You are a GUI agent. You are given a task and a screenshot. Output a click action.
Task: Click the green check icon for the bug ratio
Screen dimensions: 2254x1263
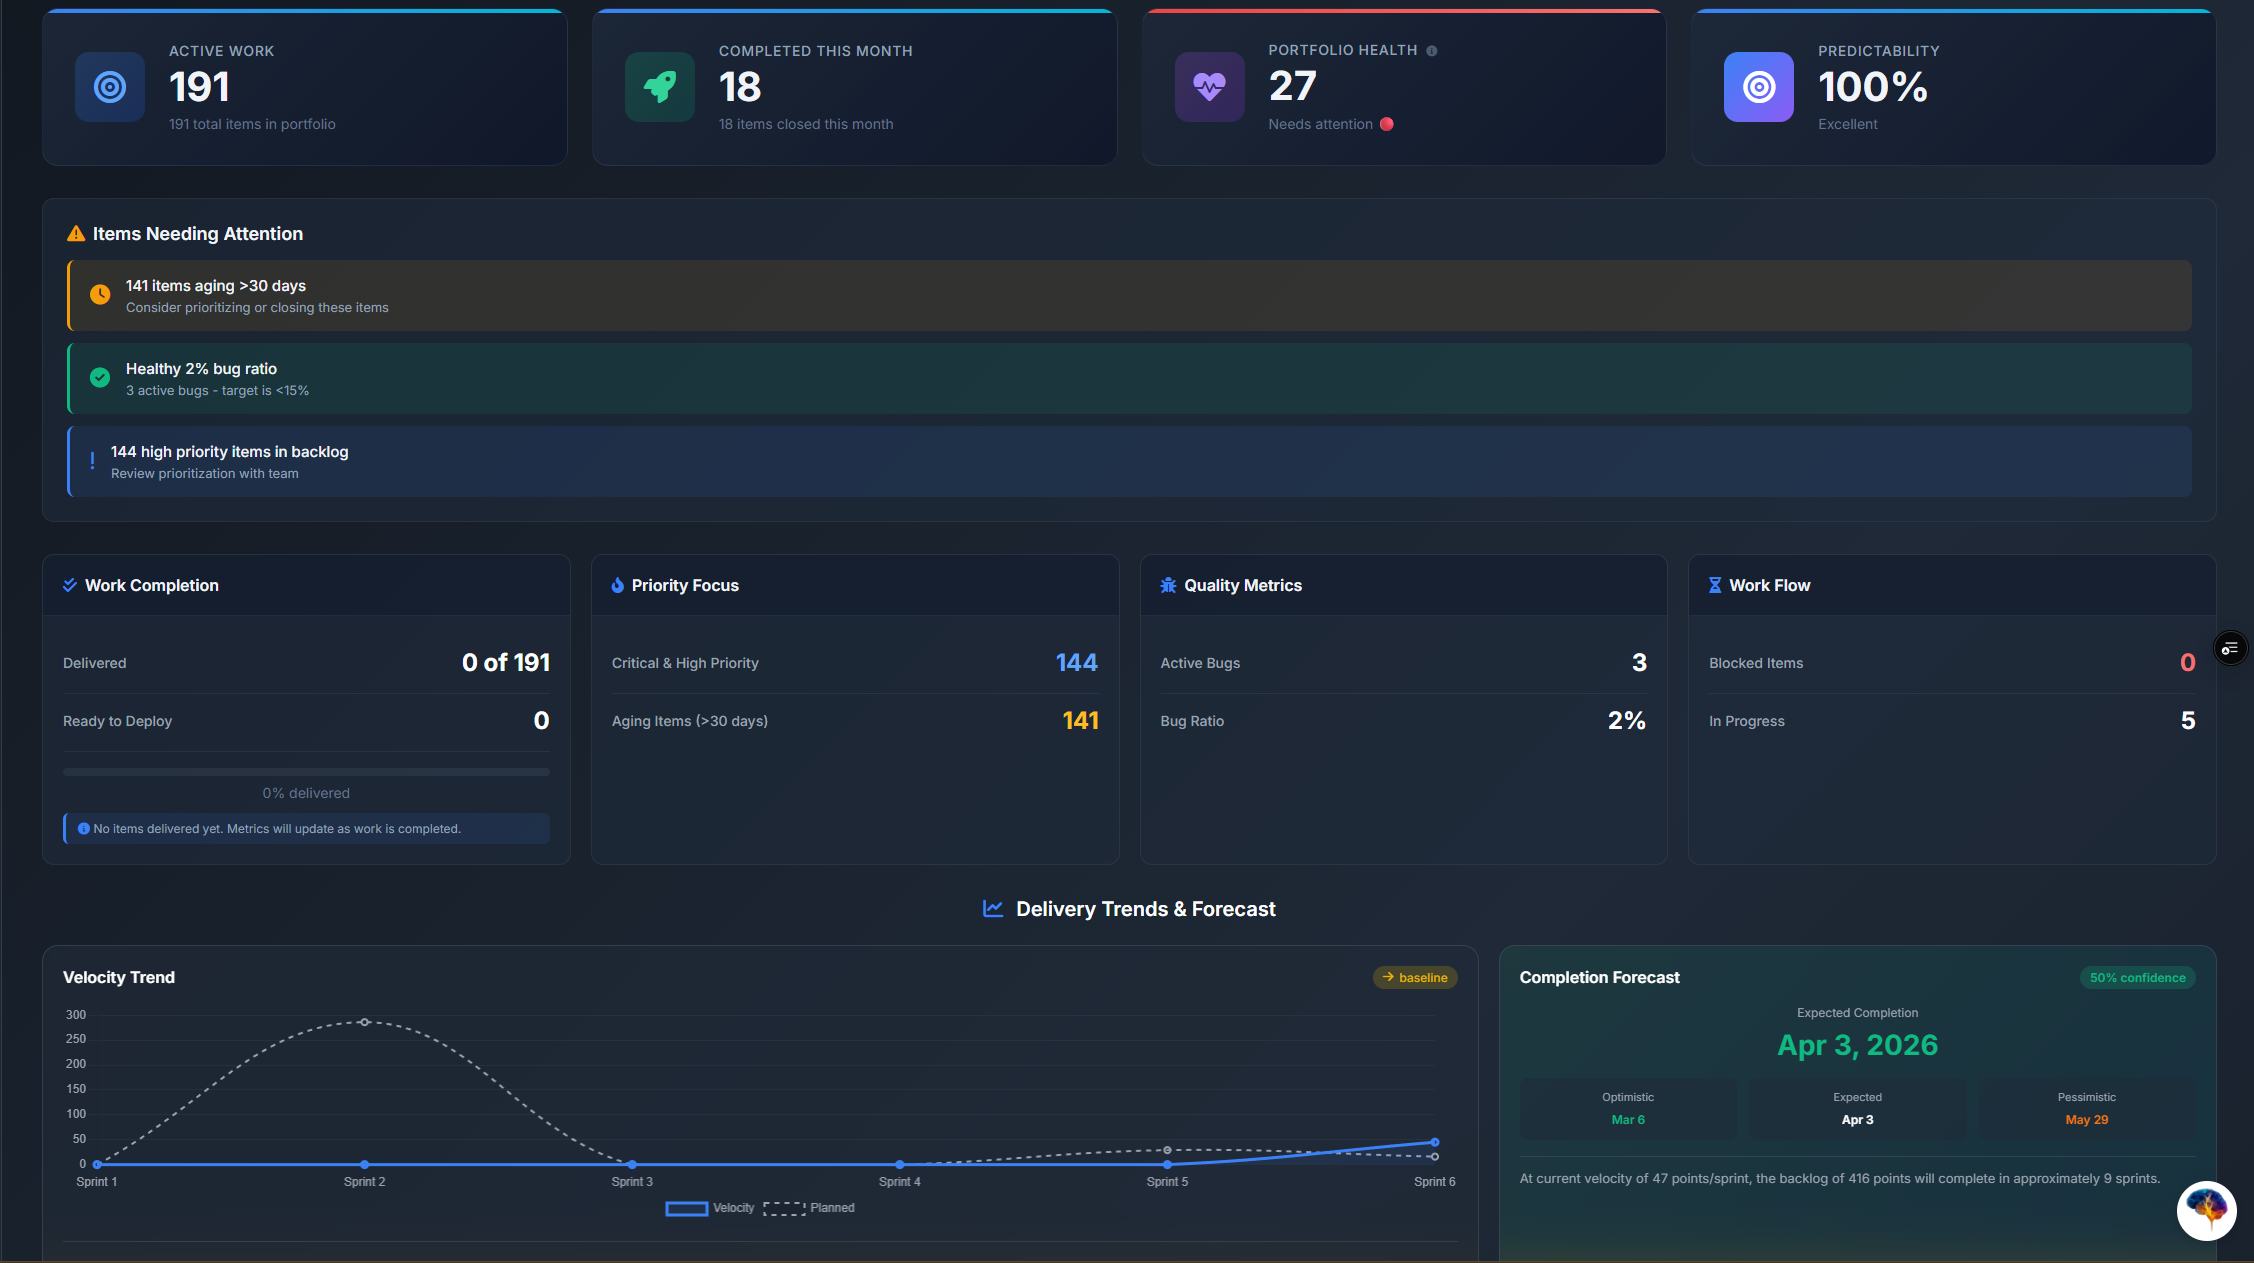point(100,377)
